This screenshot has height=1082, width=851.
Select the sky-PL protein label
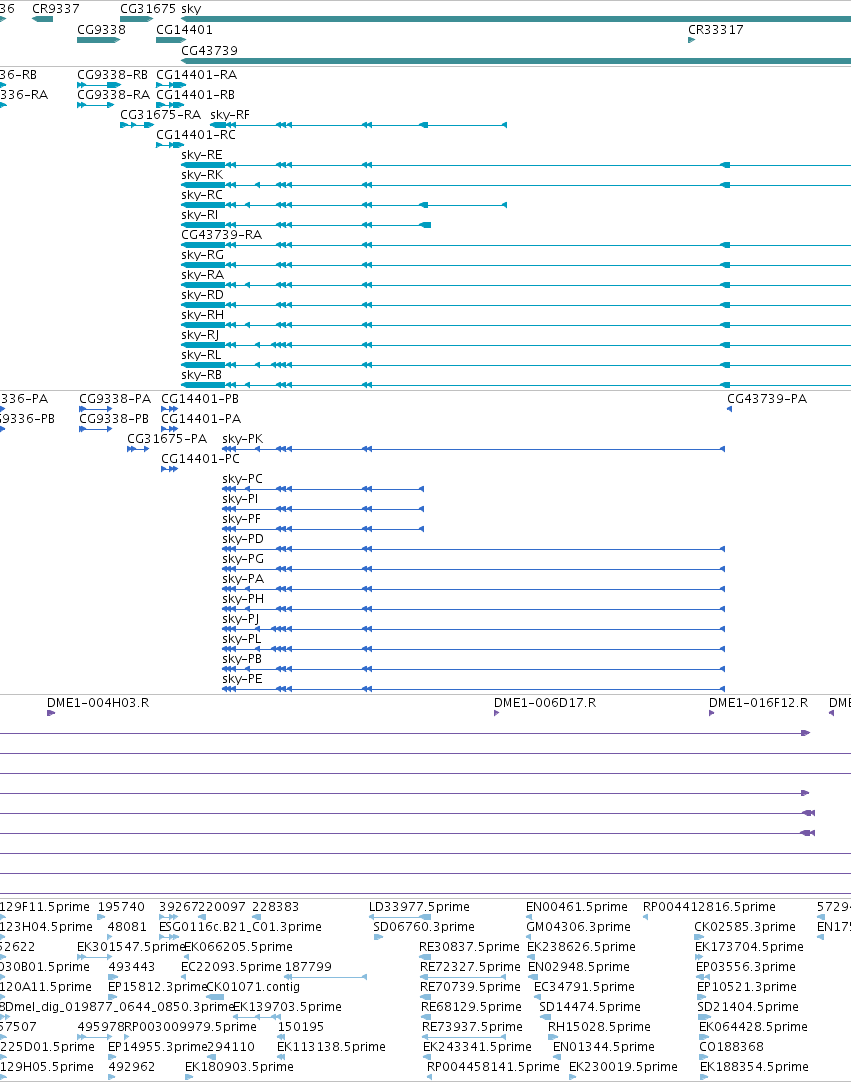tap(242, 638)
